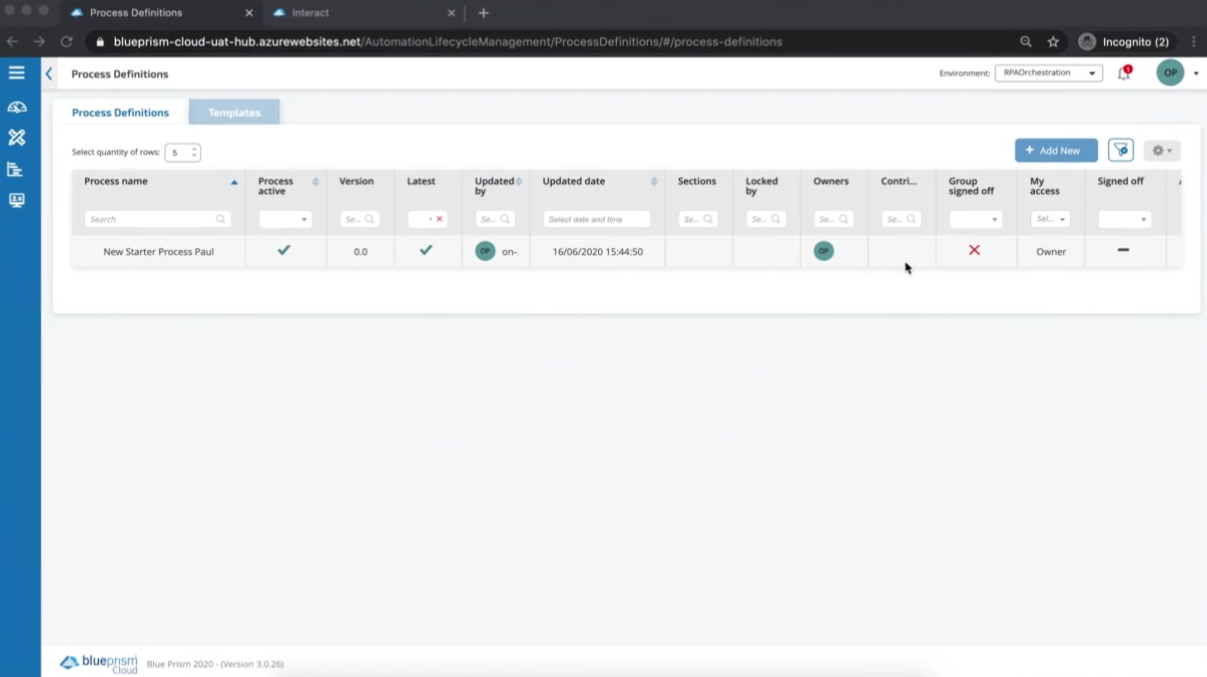Click the organization chart icon in sidebar
This screenshot has height=677, width=1207.
(x=16, y=169)
